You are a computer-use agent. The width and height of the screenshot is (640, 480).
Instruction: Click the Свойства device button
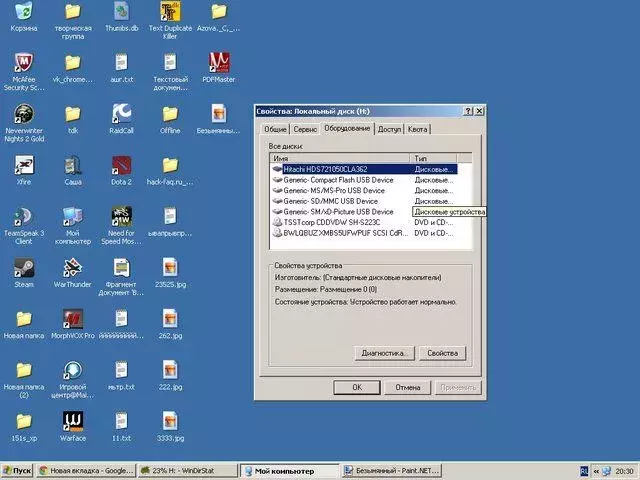coord(442,353)
